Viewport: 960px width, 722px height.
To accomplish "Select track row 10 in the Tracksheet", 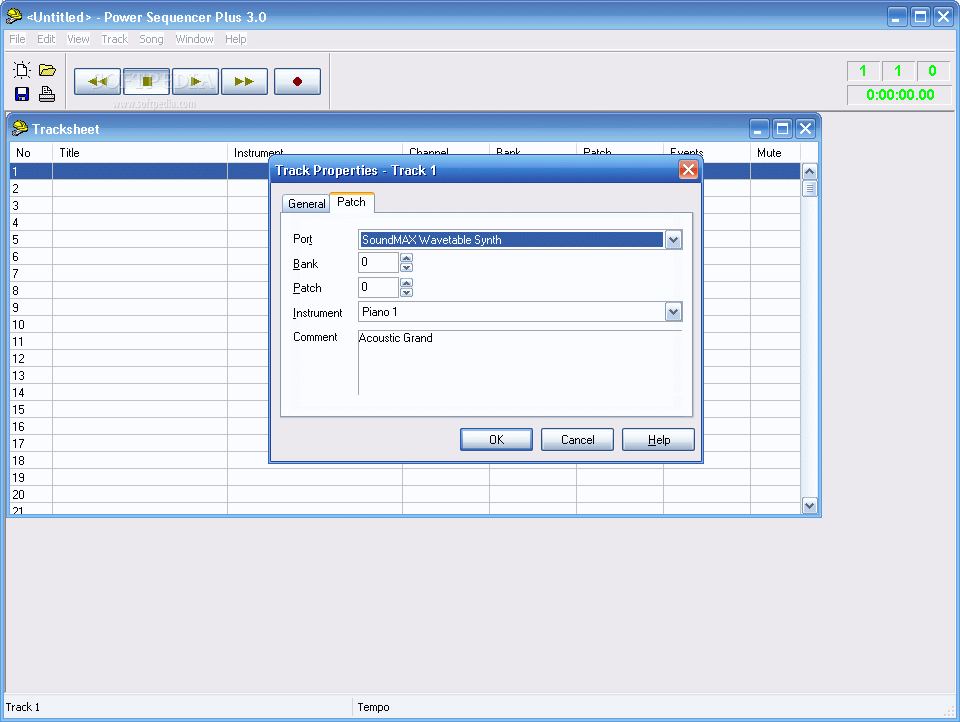I will click(405, 325).
